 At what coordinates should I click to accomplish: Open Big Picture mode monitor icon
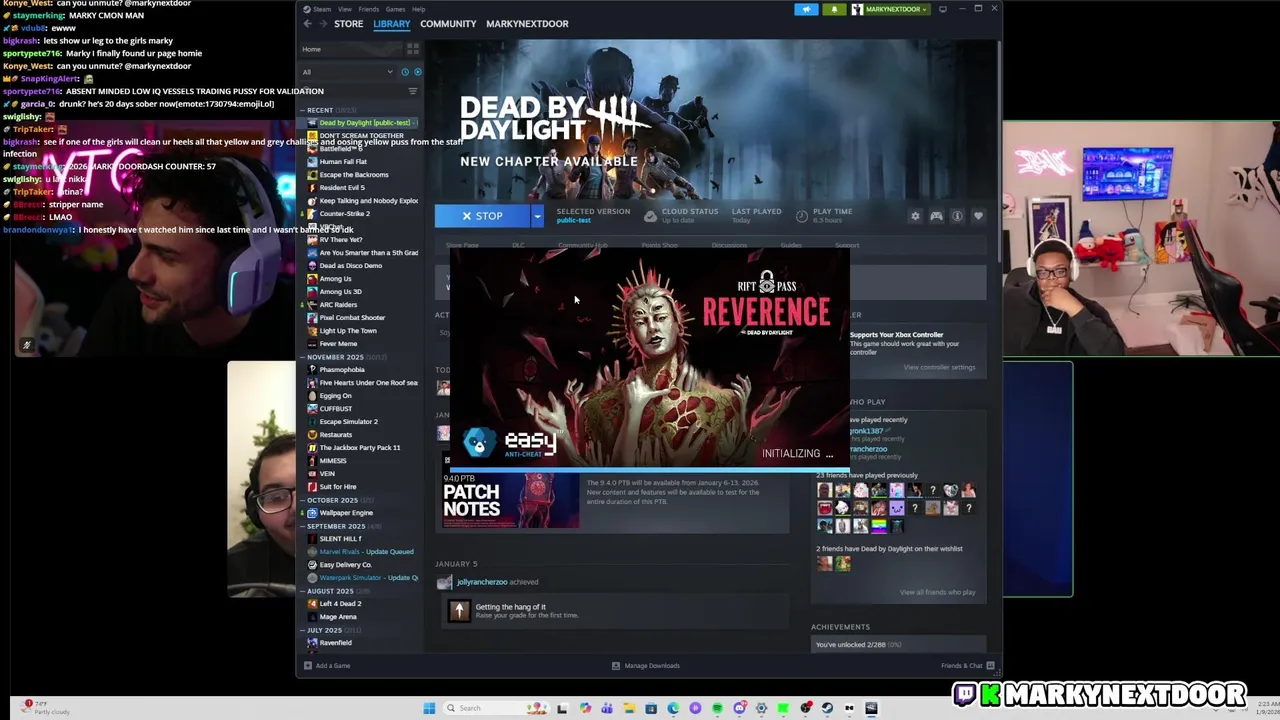tap(943, 9)
